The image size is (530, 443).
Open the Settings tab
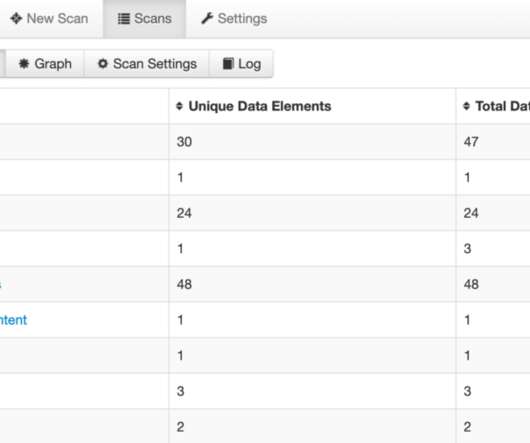pyautogui.click(x=234, y=19)
